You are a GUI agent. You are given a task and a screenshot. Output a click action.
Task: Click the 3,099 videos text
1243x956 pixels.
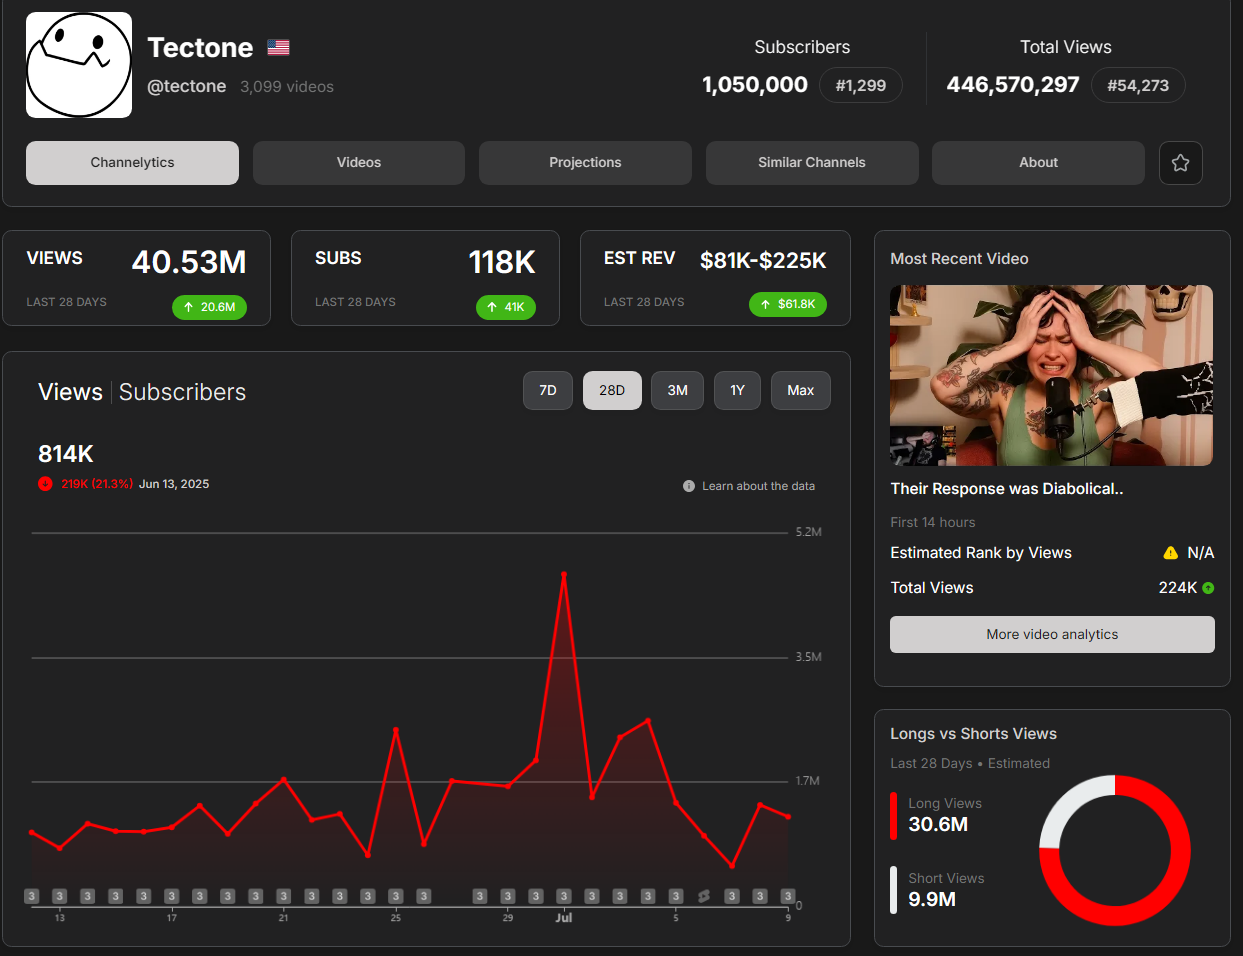pos(287,87)
